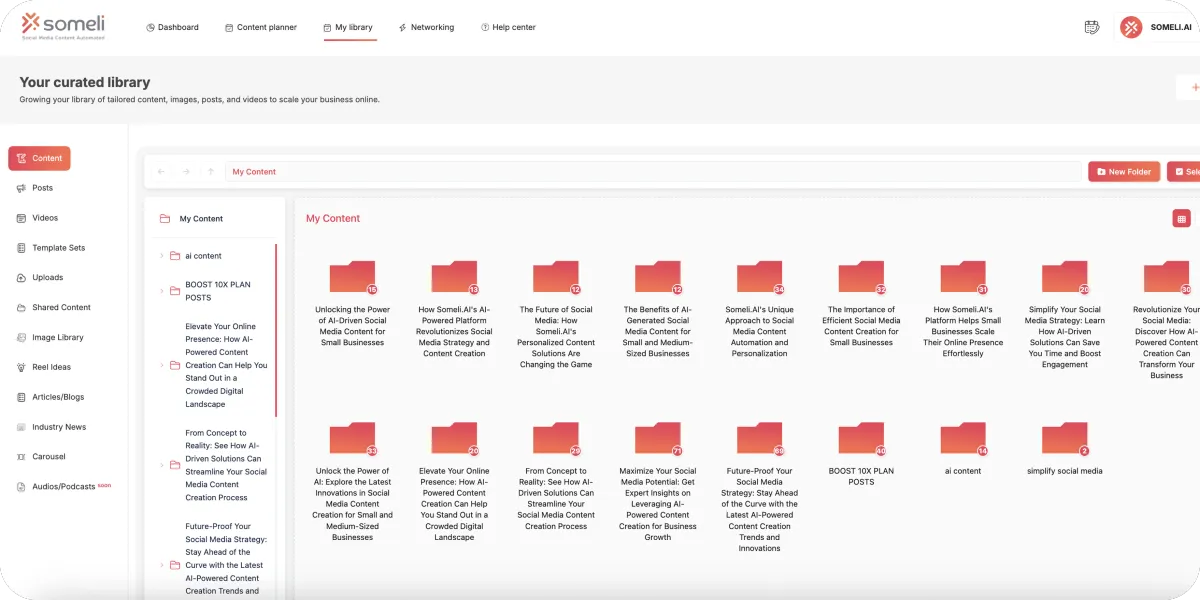Create a New Folder
The width and height of the screenshot is (1200, 600).
(1124, 172)
